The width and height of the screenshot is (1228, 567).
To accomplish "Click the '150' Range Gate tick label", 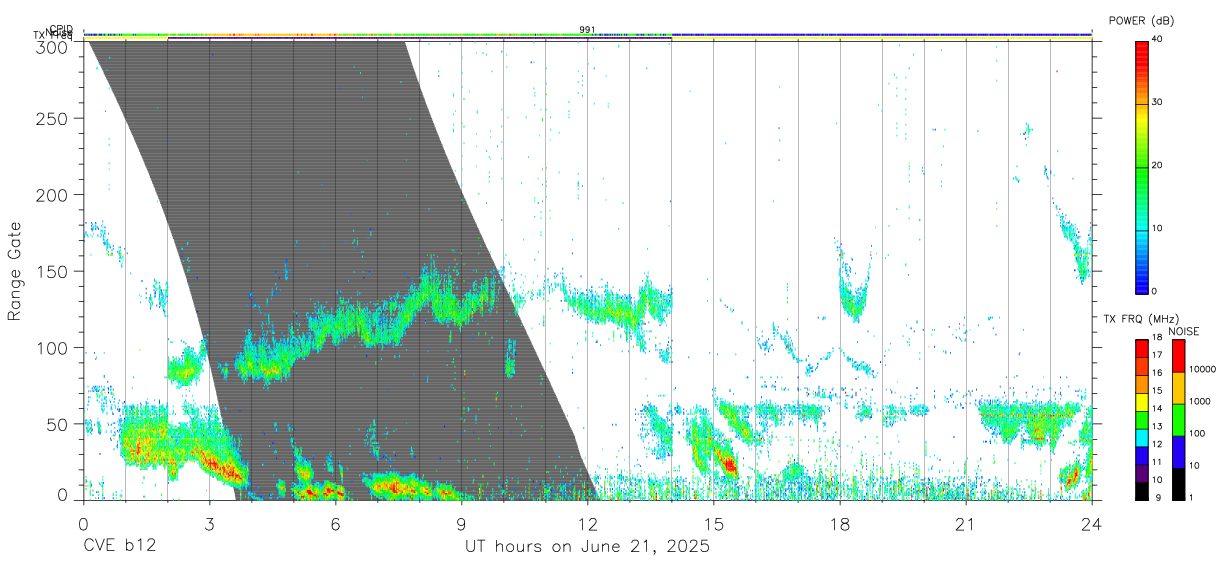I will tap(53, 271).
